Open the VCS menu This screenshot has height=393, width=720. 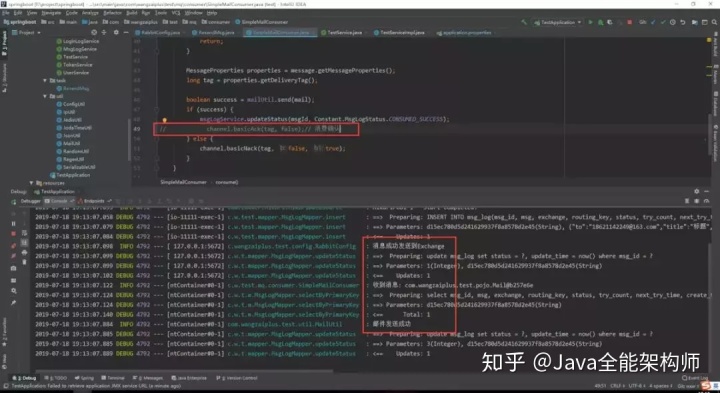[176, 13]
